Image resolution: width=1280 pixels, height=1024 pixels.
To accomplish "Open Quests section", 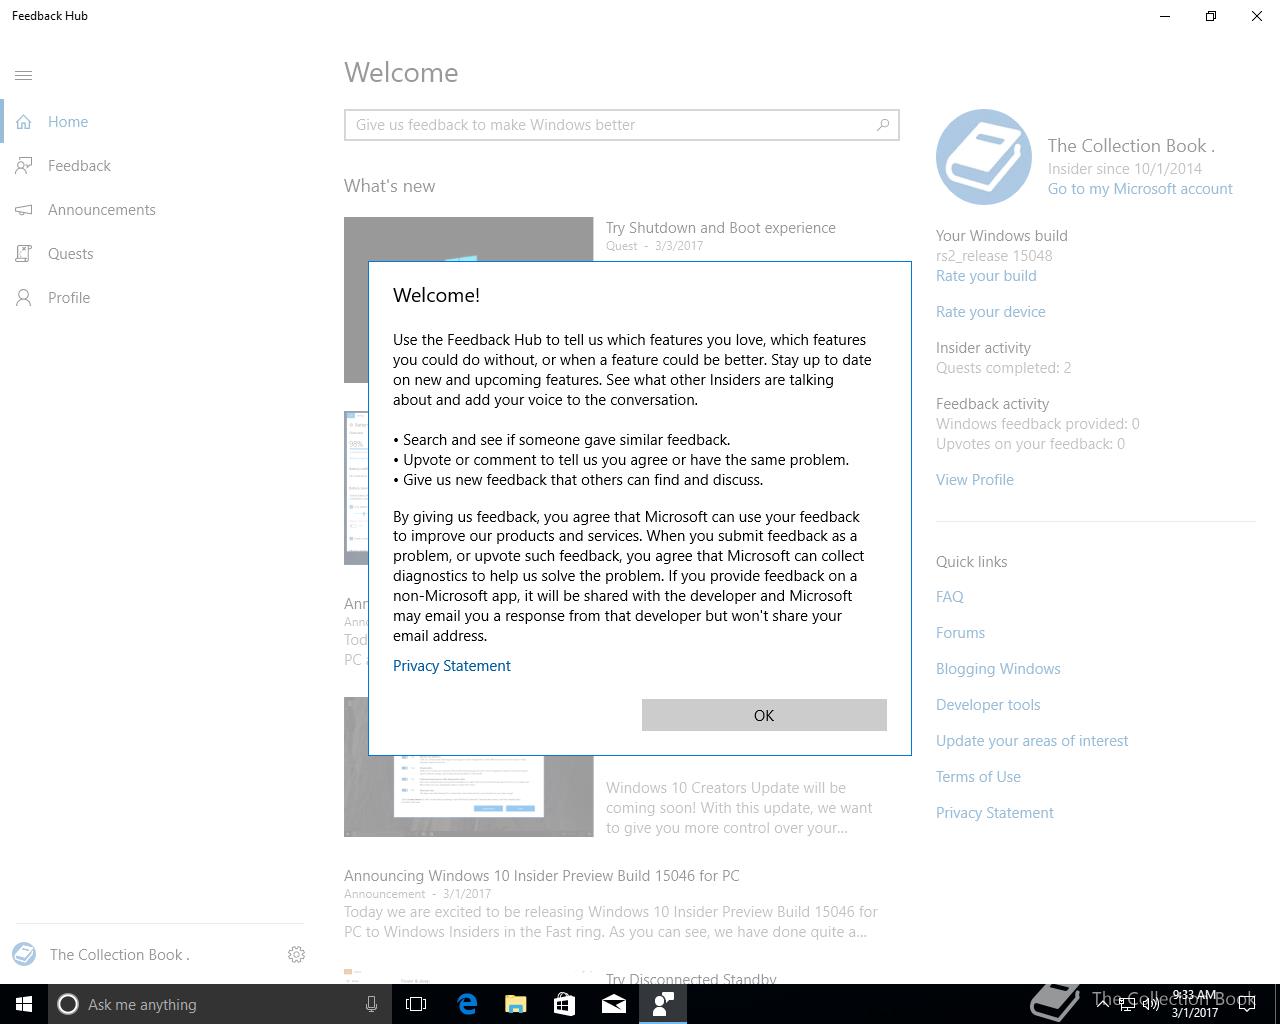I will [x=71, y=254].
